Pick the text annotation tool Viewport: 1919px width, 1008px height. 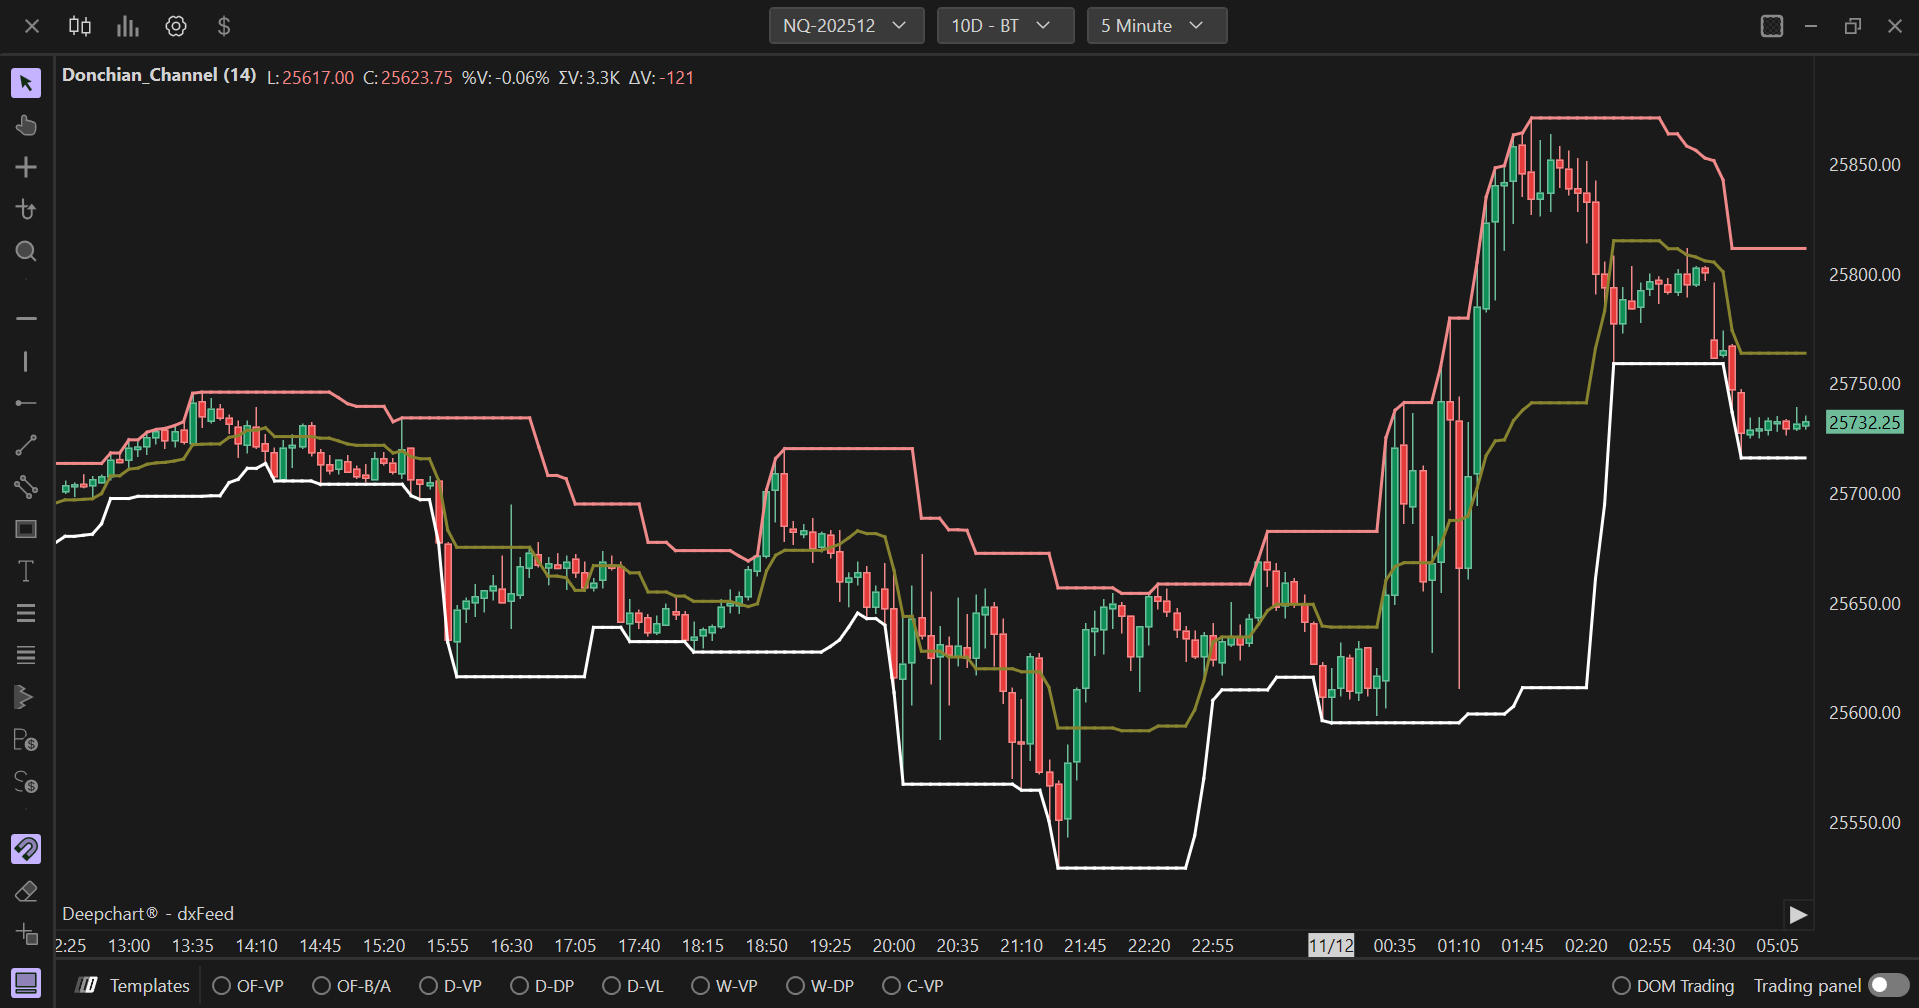coord(26,571)
